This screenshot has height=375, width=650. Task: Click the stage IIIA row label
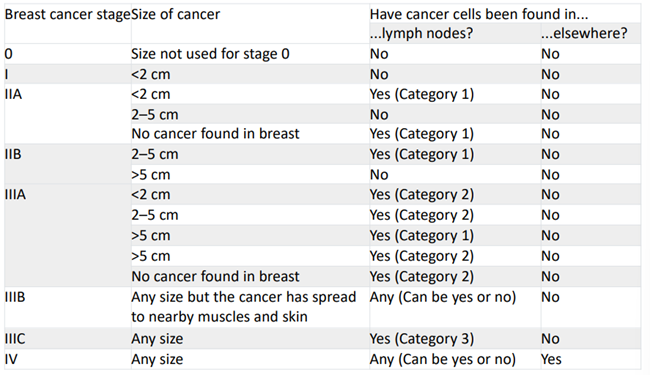coord(15,194)
